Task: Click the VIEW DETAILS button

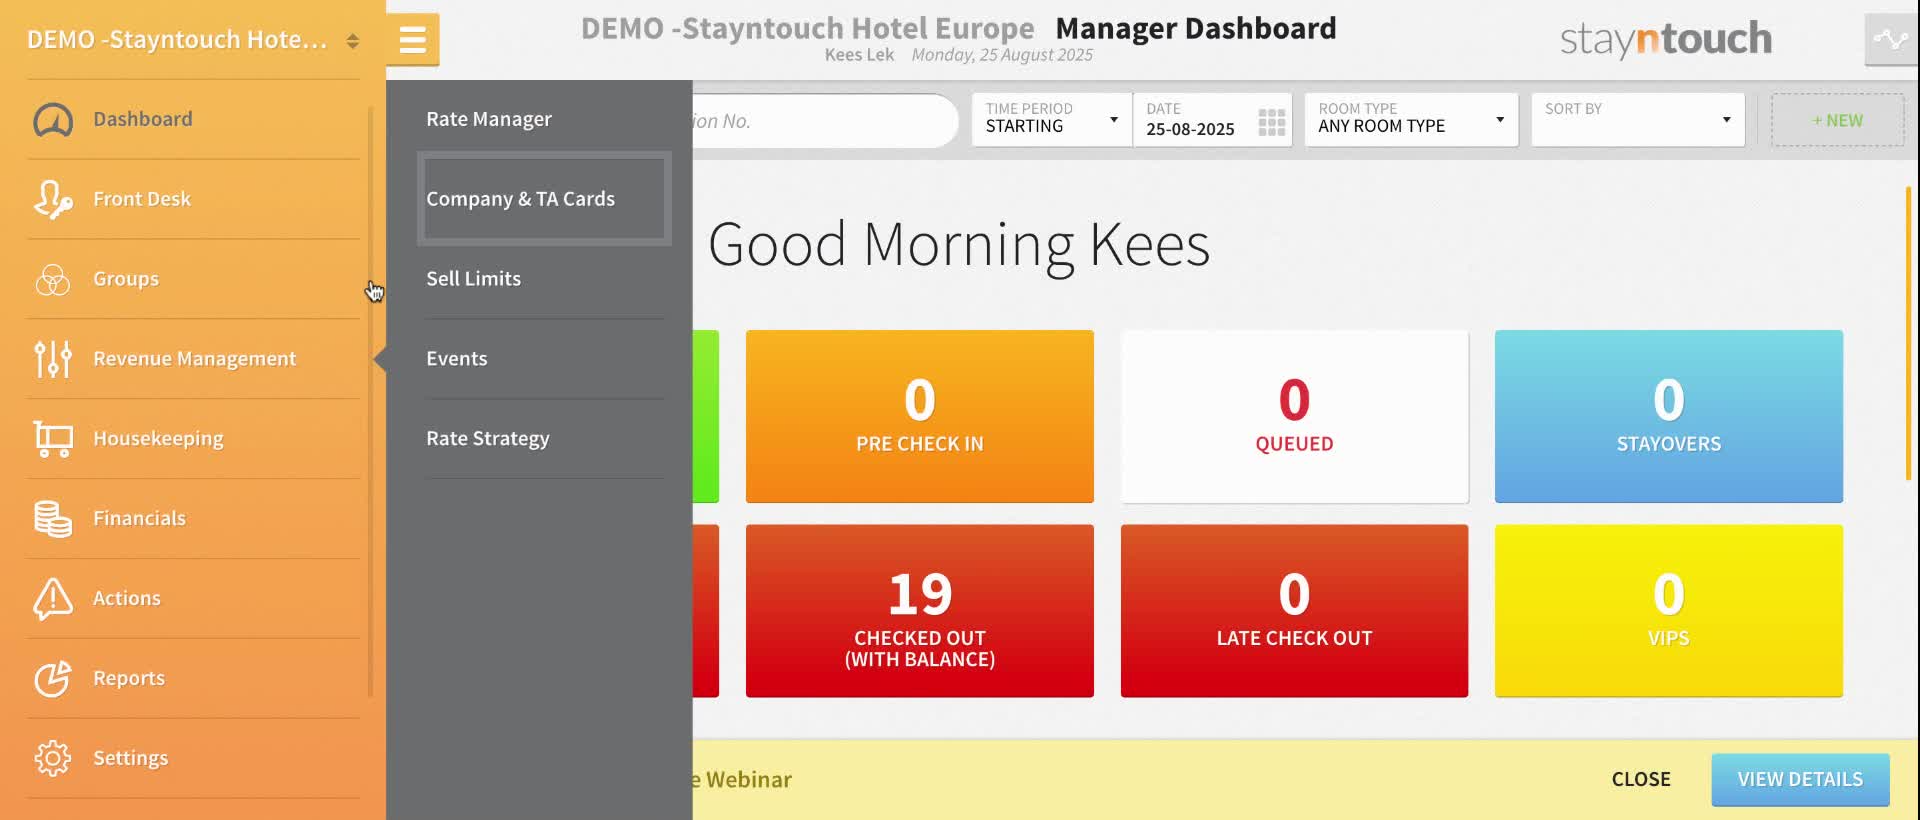Action: click(x=1800, y=779)
